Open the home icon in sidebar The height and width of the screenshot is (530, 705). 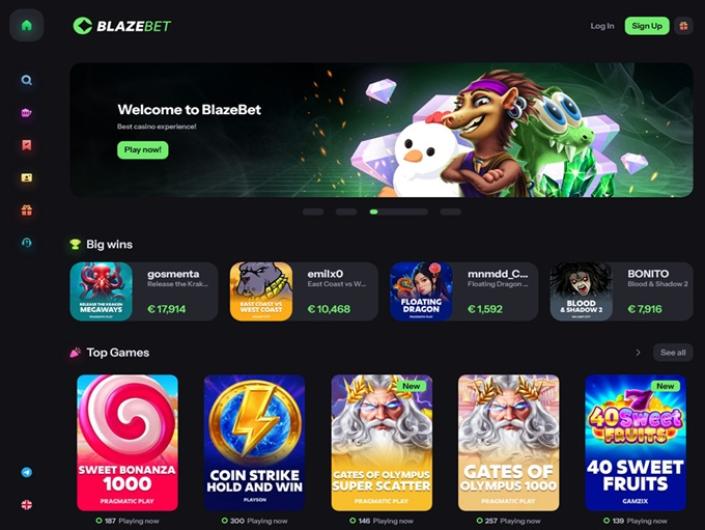click(27, 25)
